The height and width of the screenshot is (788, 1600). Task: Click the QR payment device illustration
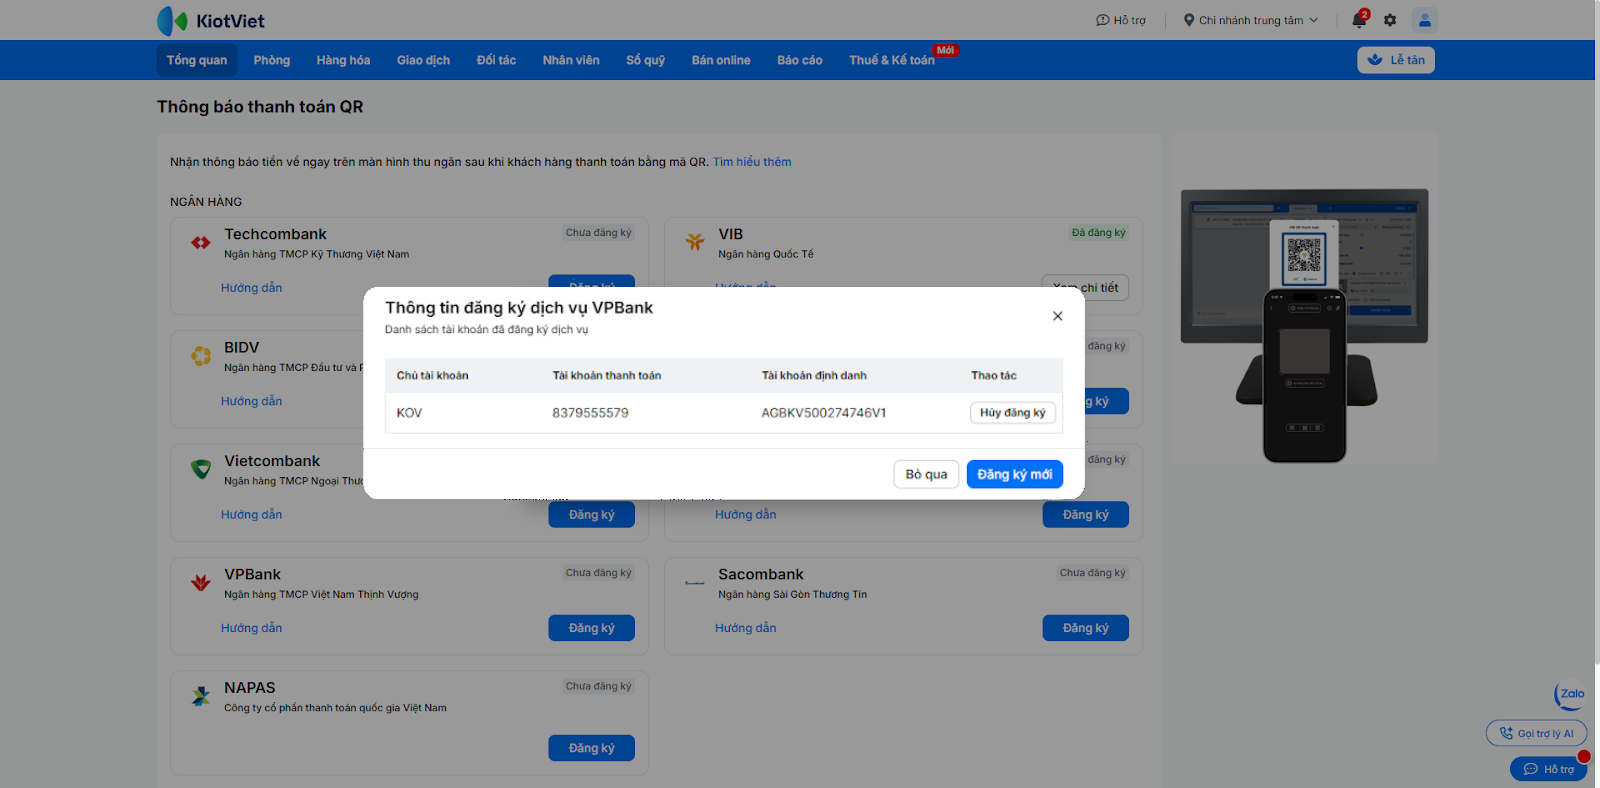point(1304,325)
